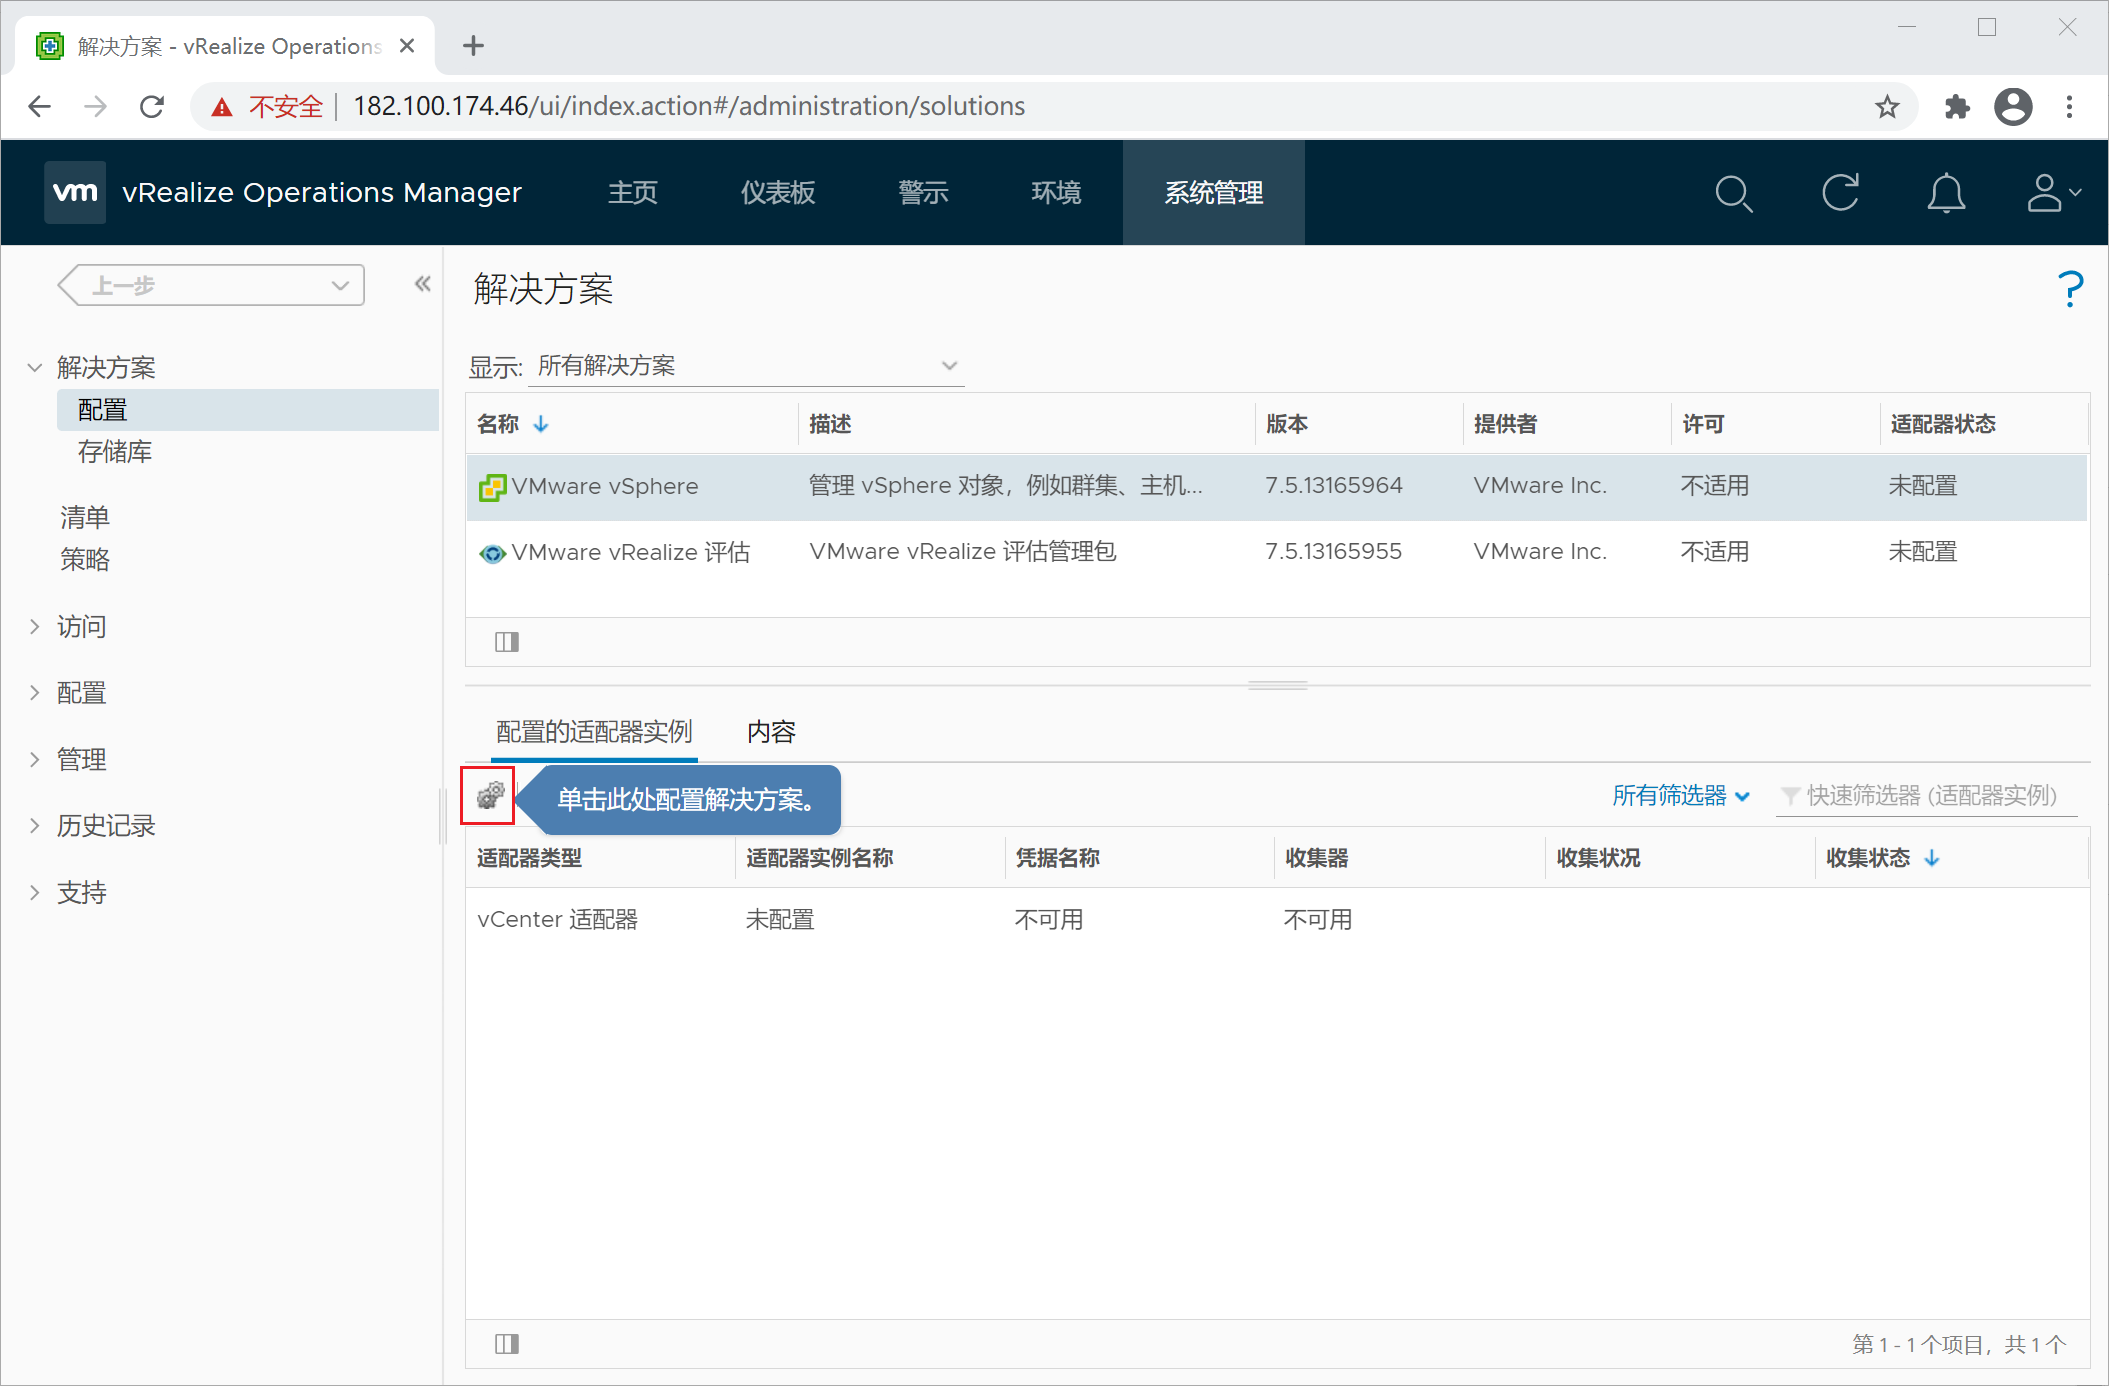Click the vm logo in header
Image resolution: width=2109 pixels, height=1386 pixels.
[75, 192]
